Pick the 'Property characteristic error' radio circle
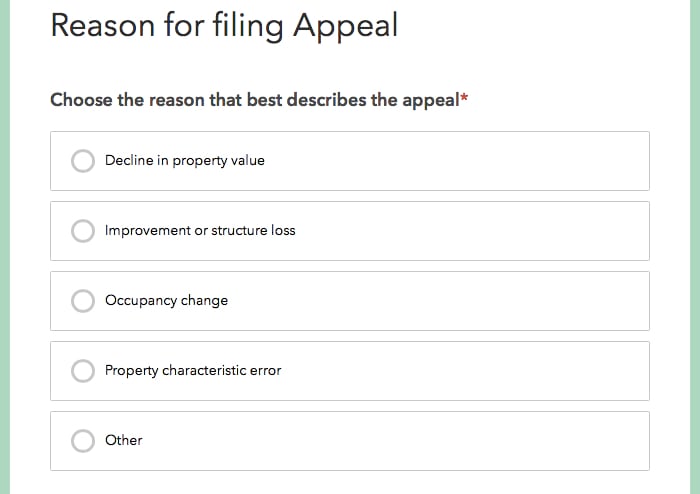700x494 pixels. [83, 371]
